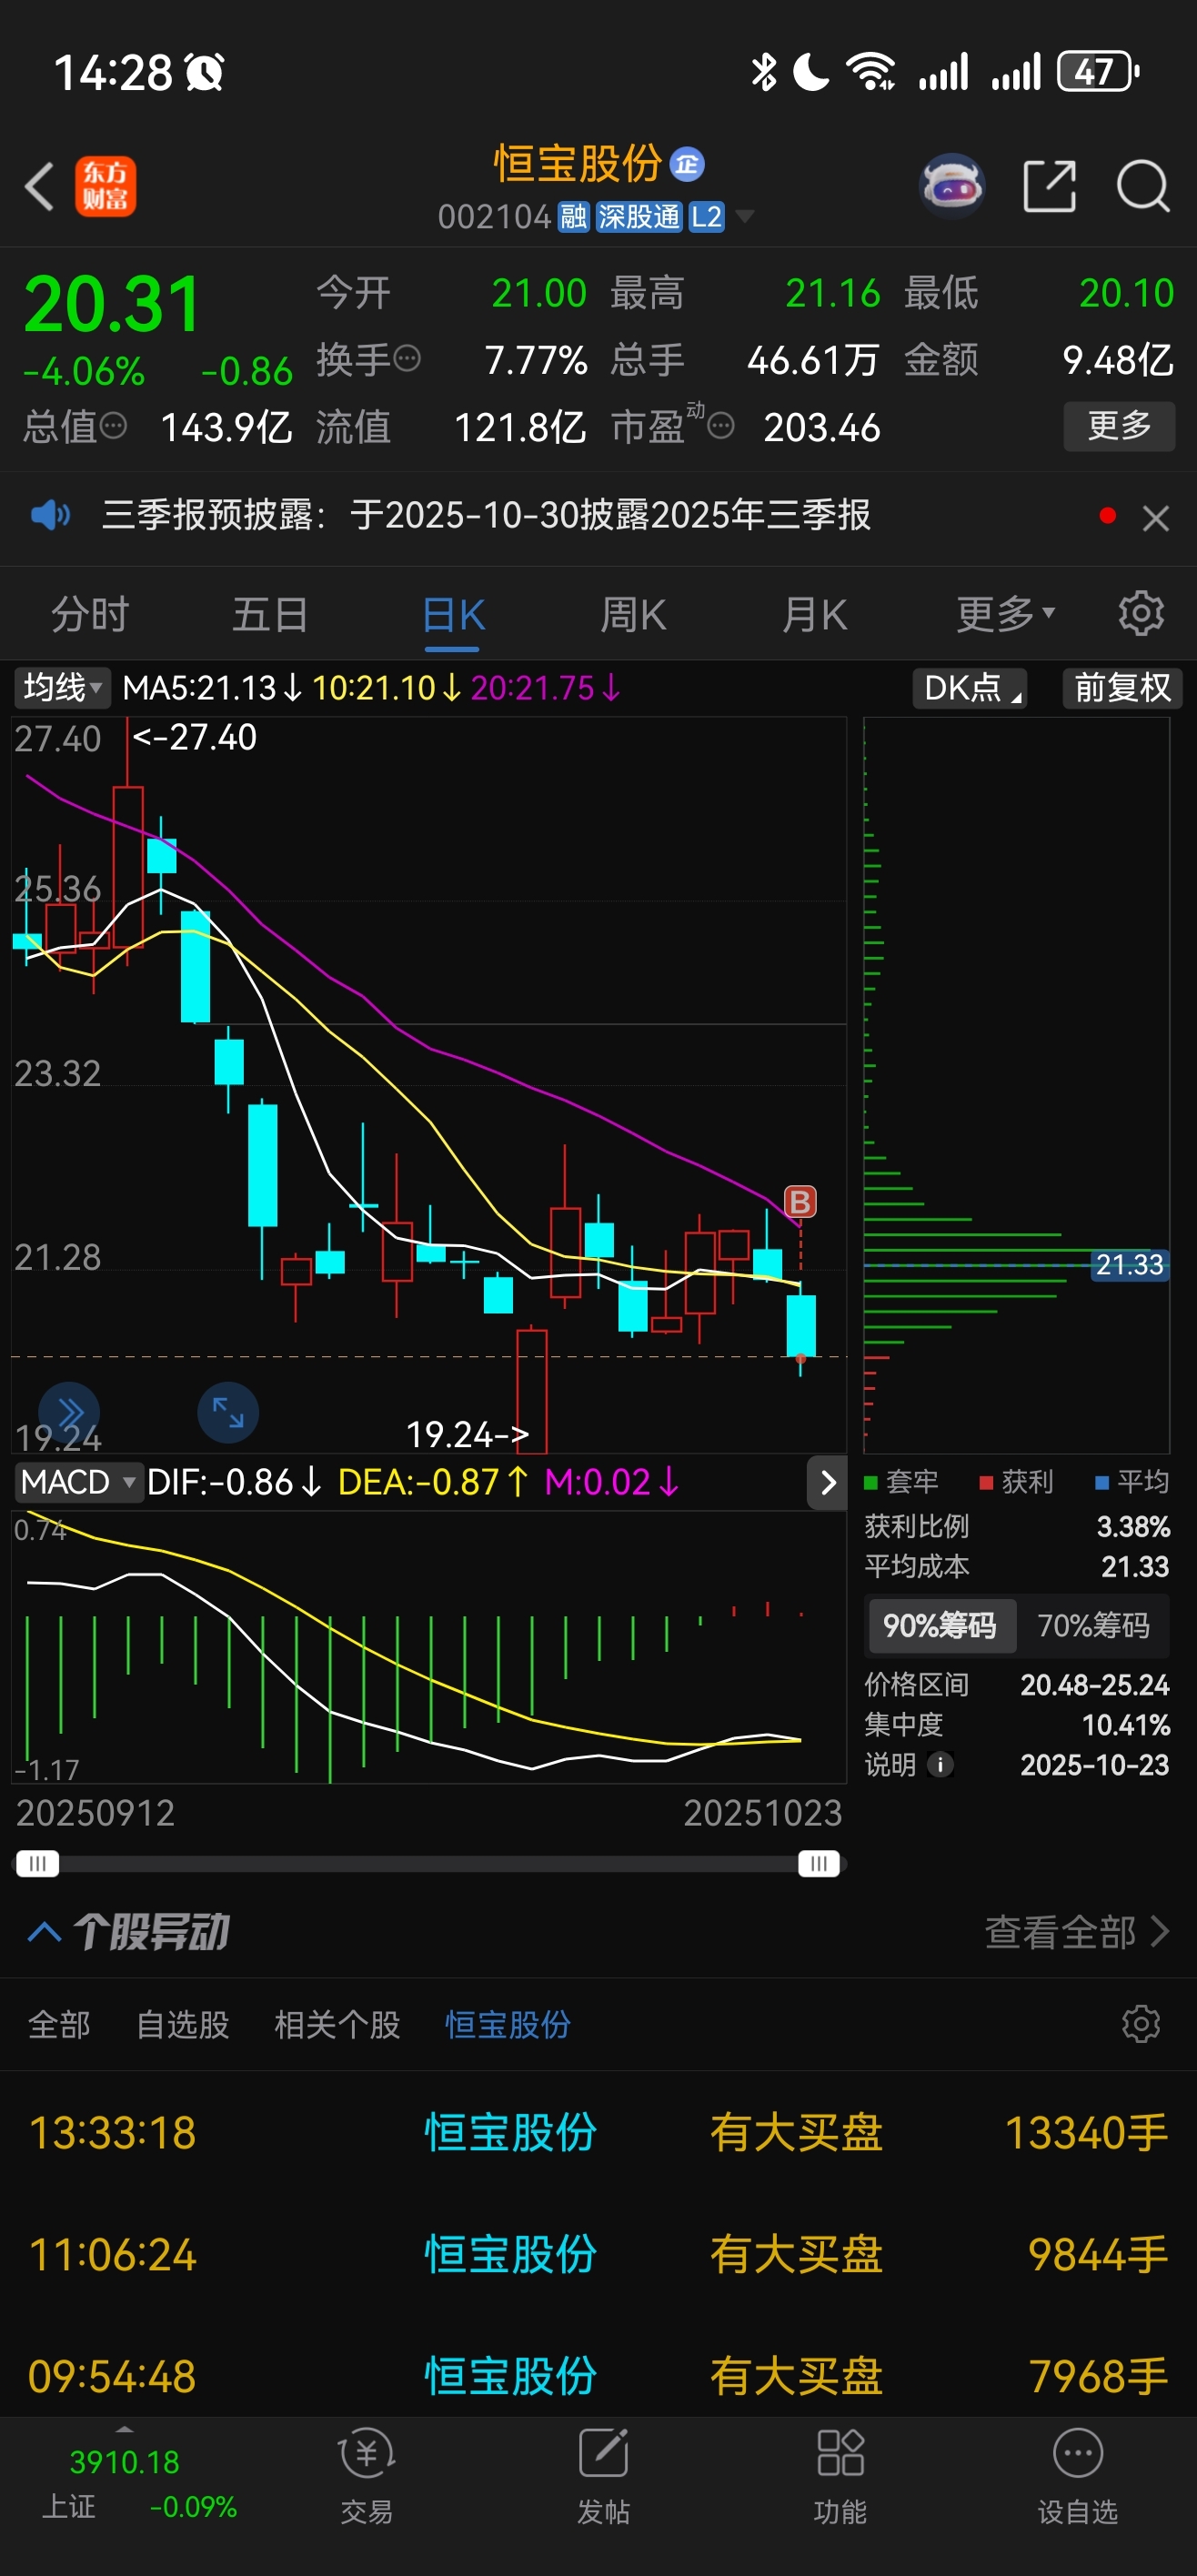Viewport: 1197px width, 2576px height.
Task: Tap the 融 margin trading badge
Action: 573,217
